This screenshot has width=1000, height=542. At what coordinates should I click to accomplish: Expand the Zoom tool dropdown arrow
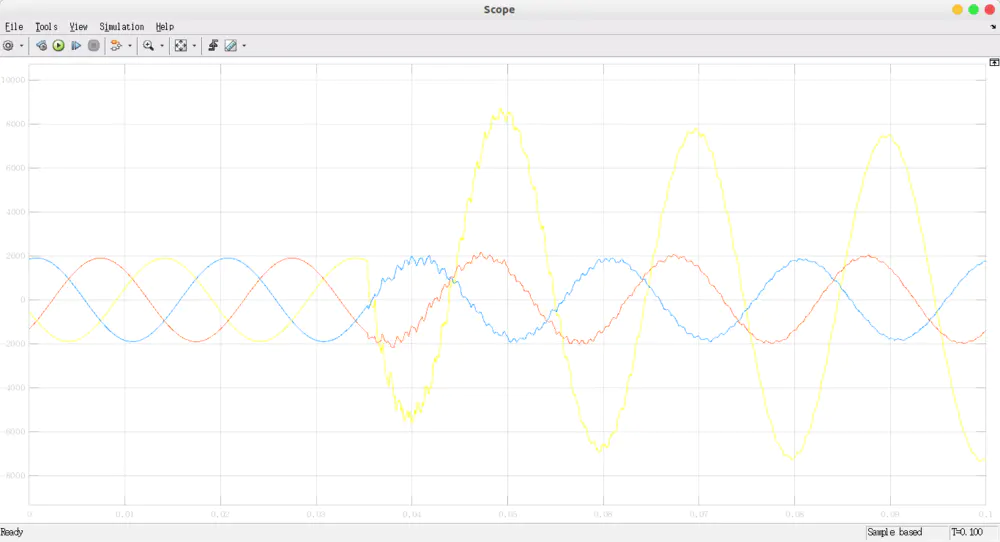[161, 46]
